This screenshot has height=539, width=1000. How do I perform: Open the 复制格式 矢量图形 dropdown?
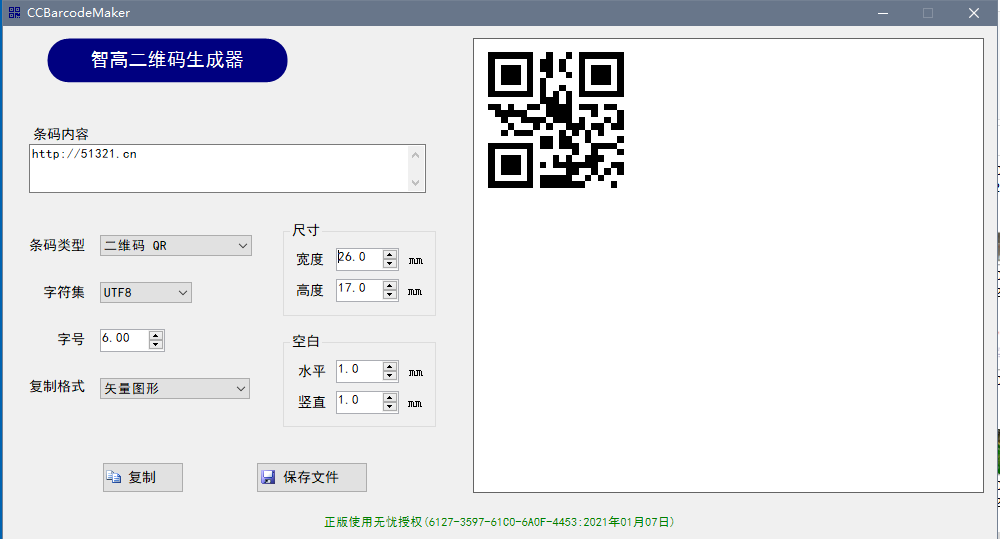[175, 388]
